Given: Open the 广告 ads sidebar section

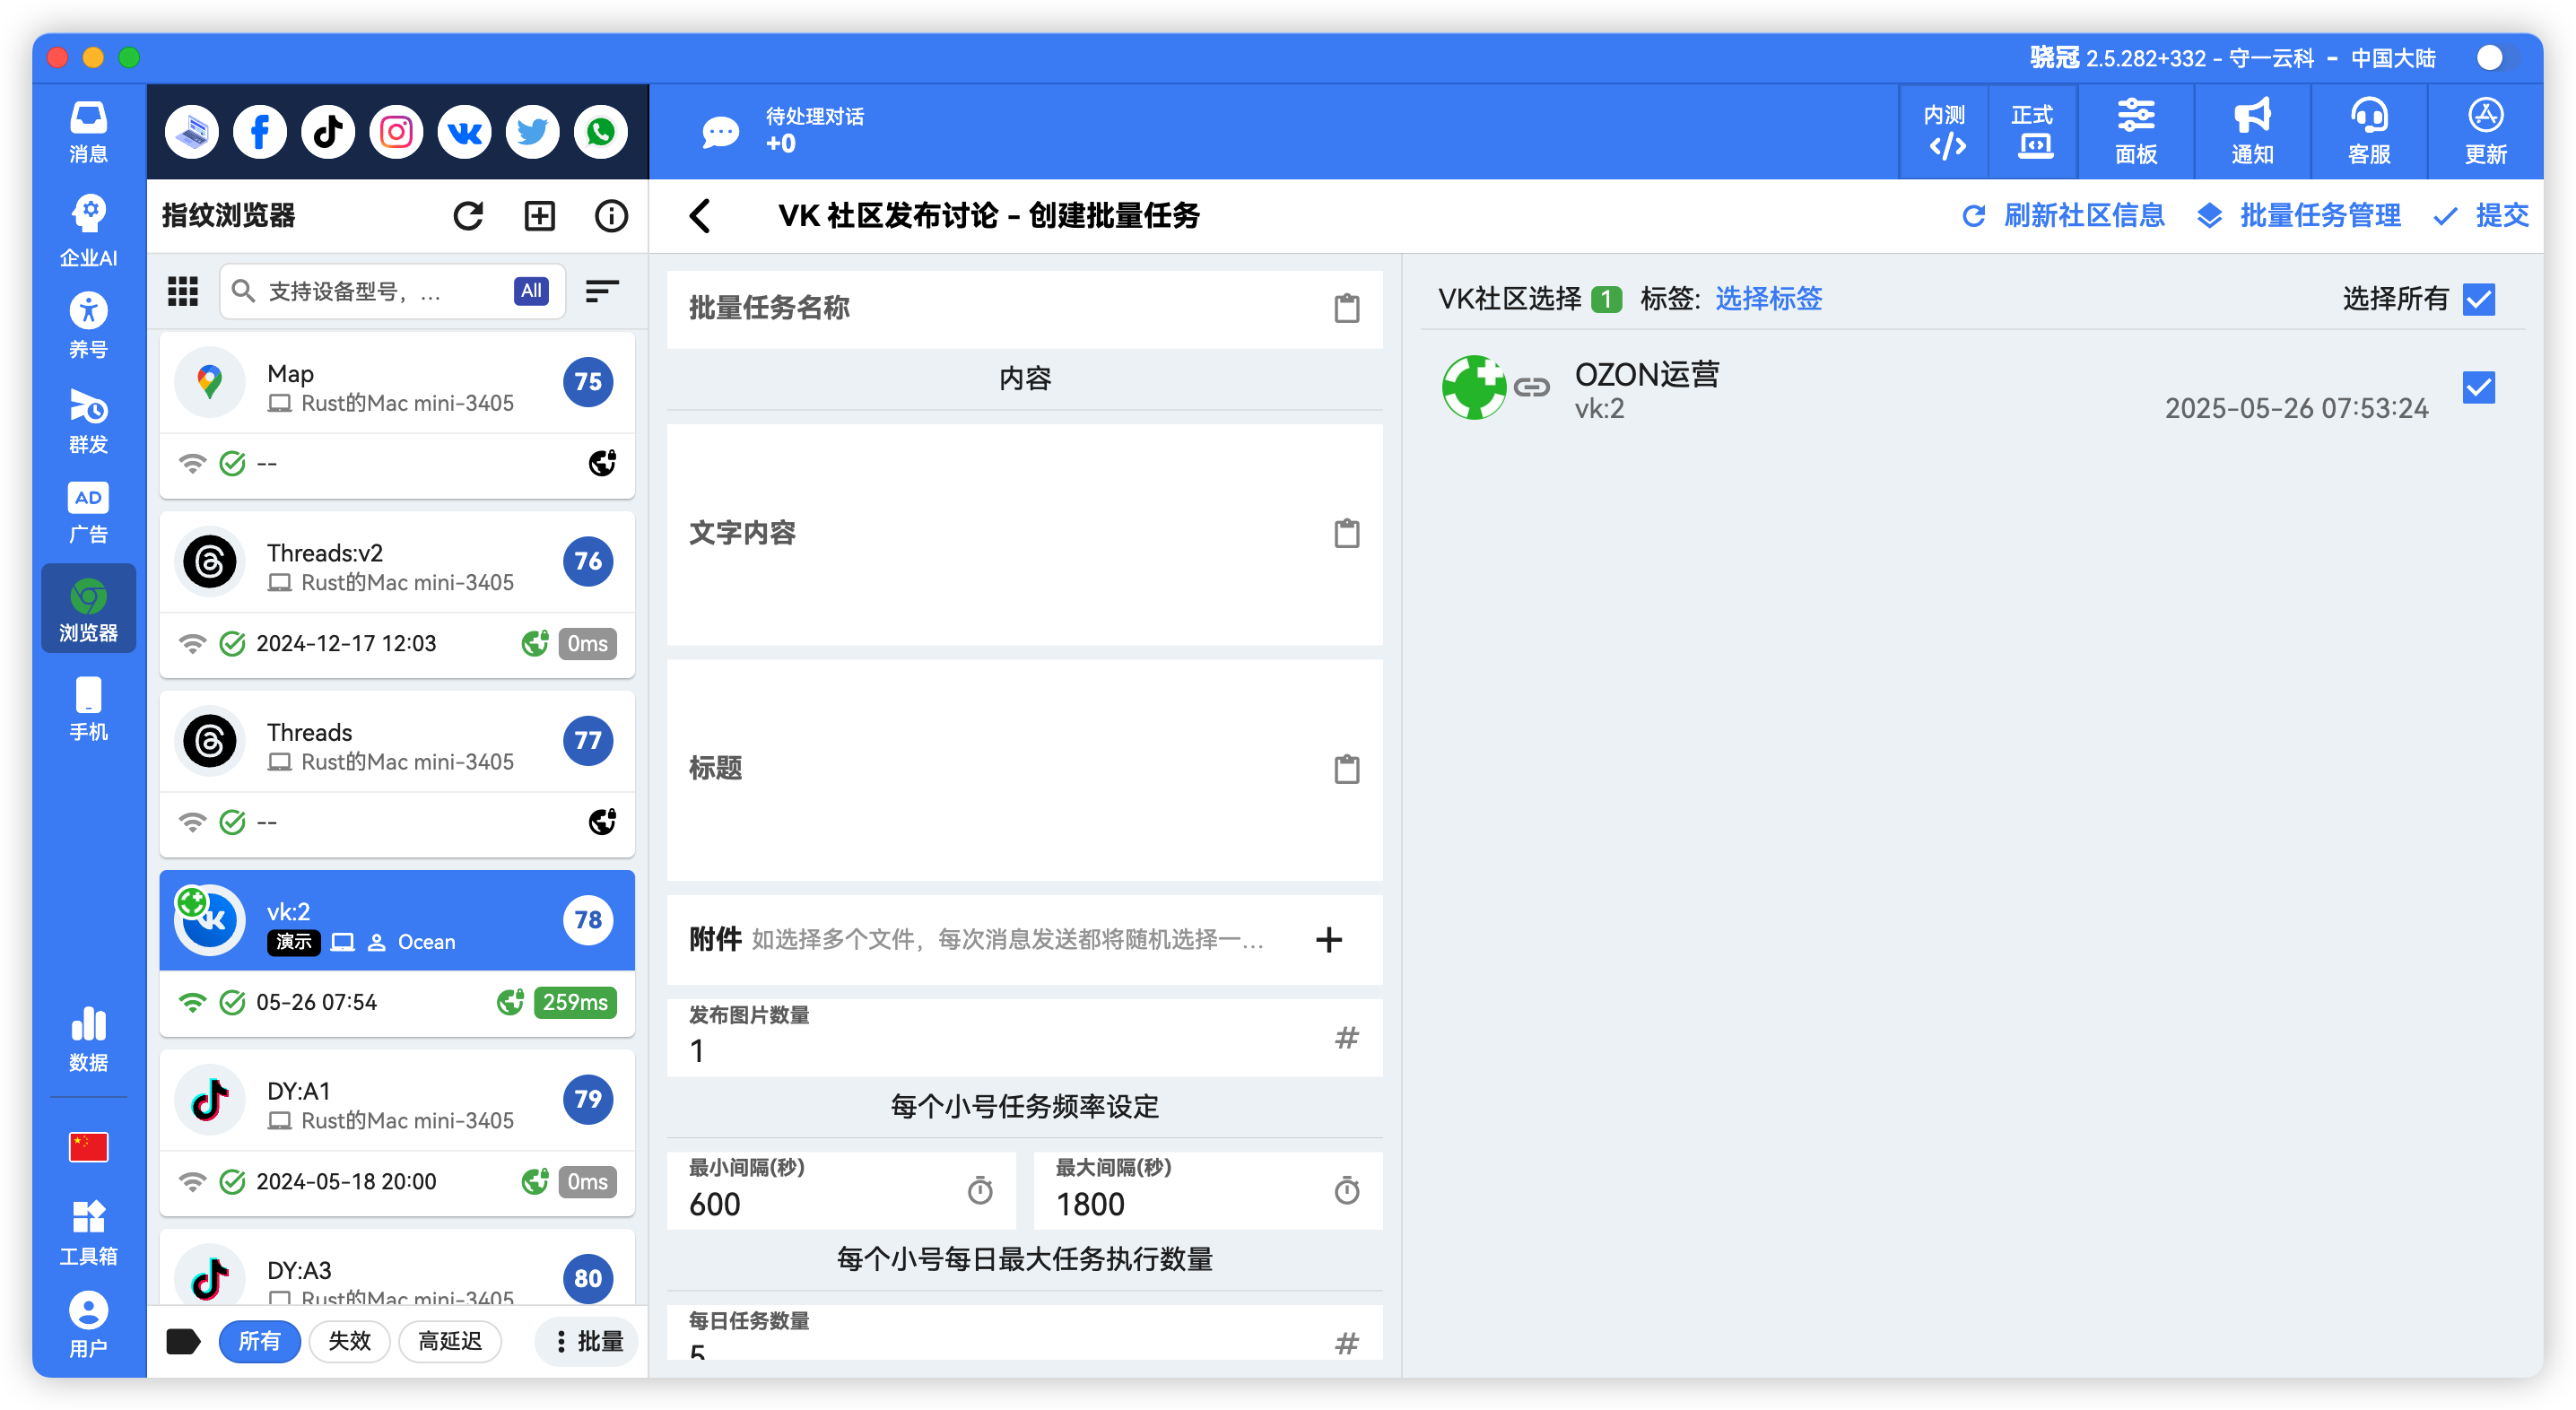Looking at the screenshot, I should pos(88,513).
